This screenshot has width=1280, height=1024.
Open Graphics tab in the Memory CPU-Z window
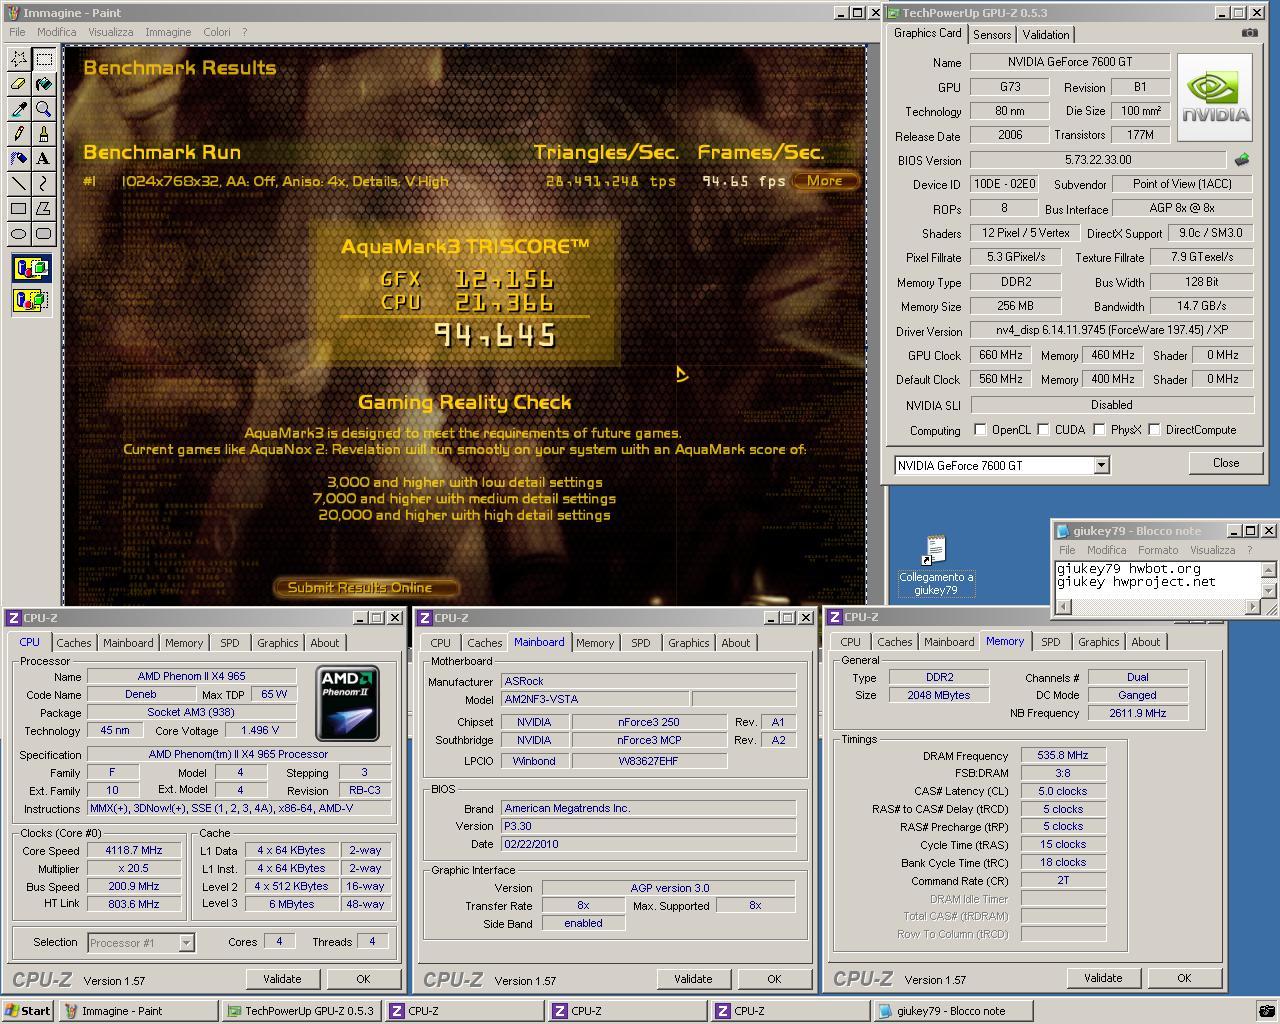1098,642
